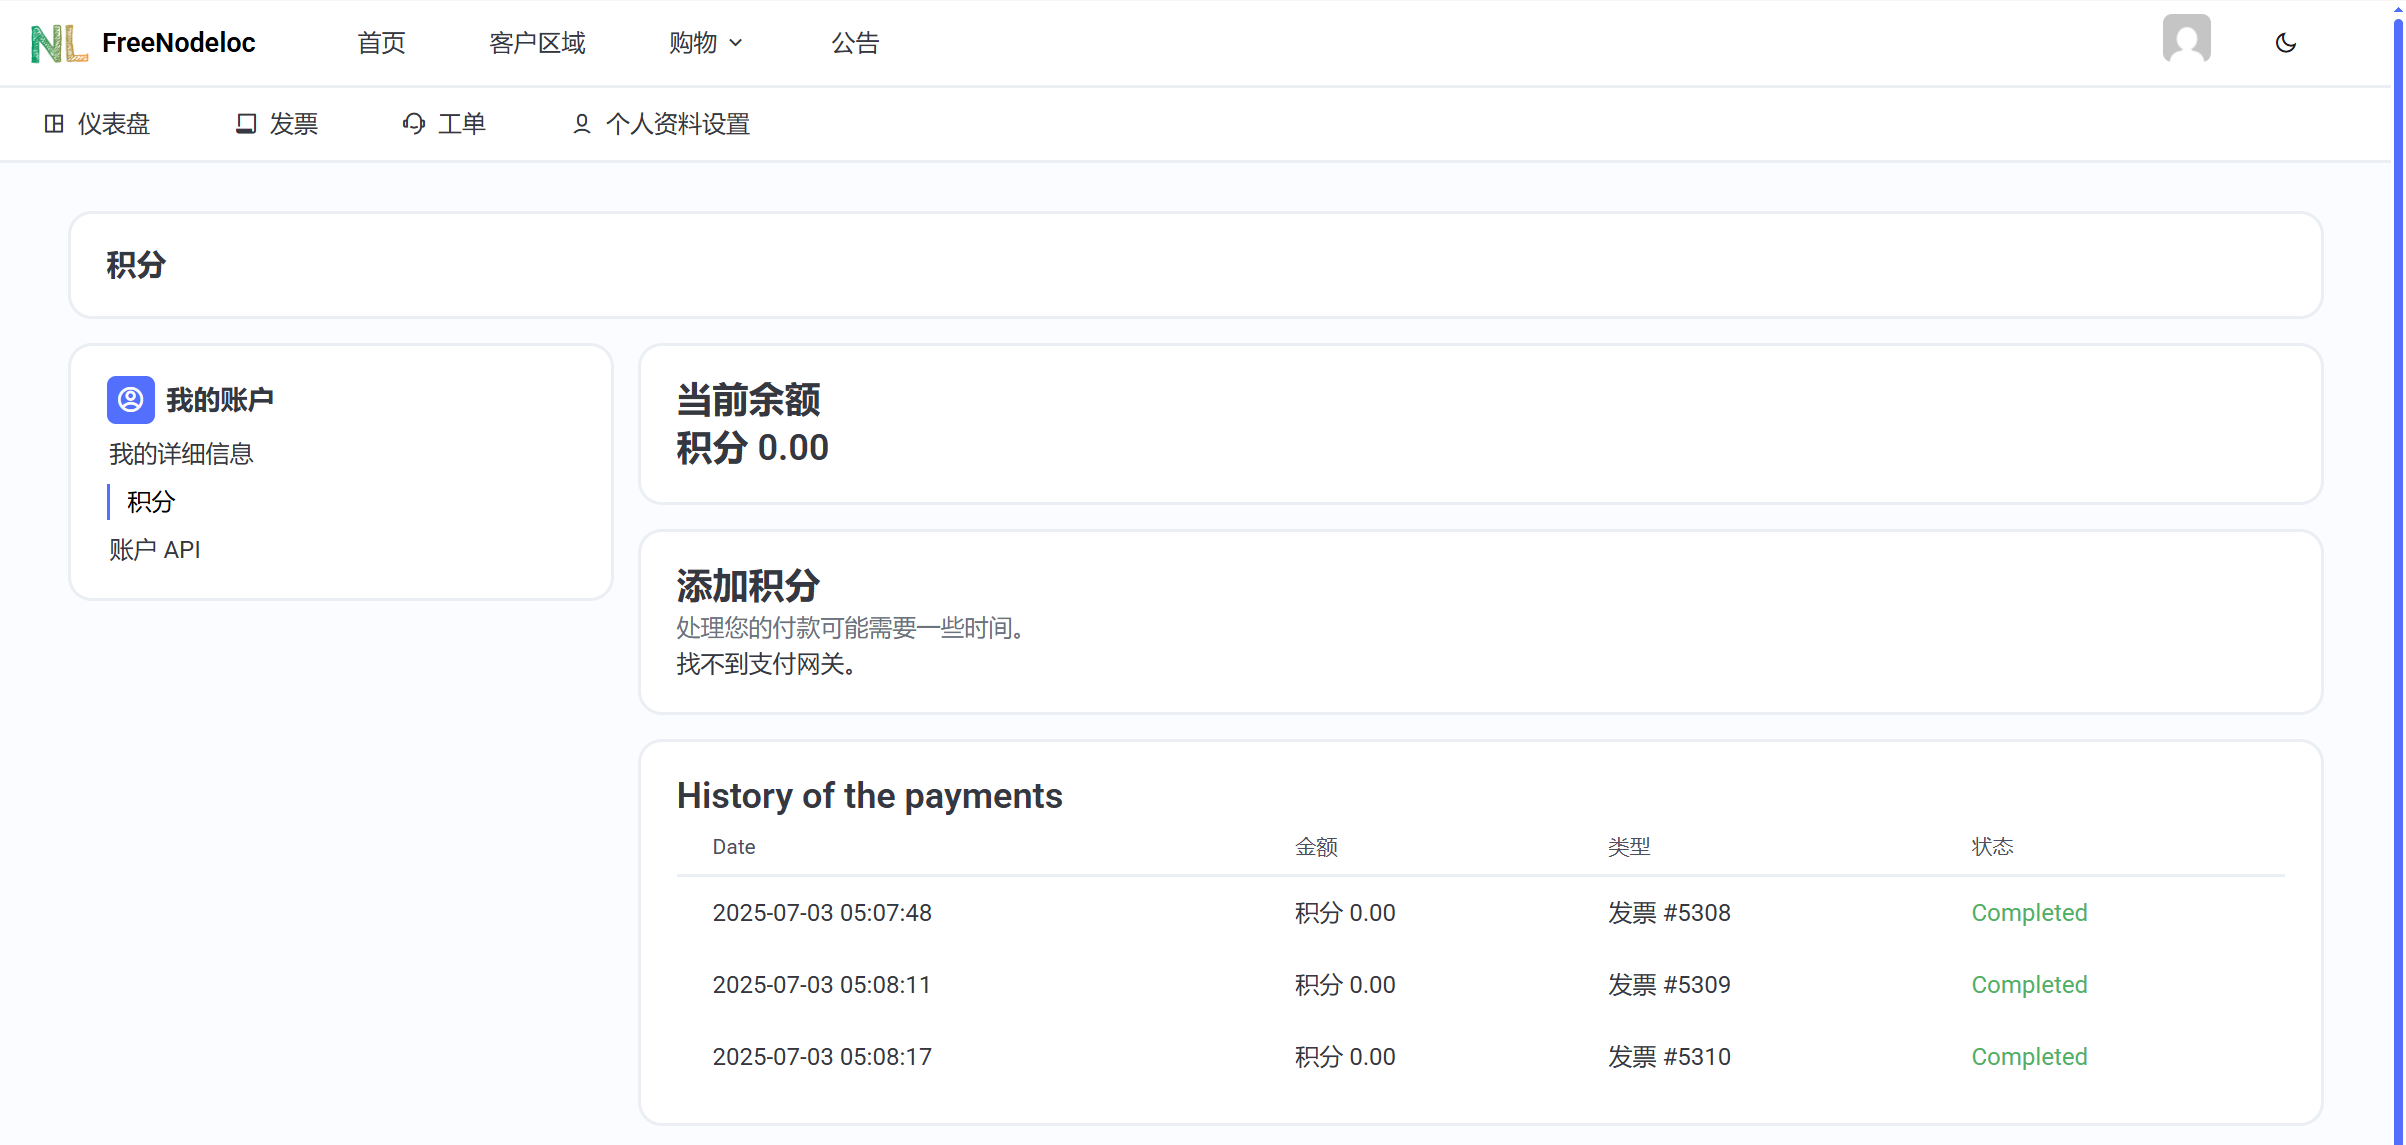Open 发票 #5309 entry

[x=1669, y=985]
